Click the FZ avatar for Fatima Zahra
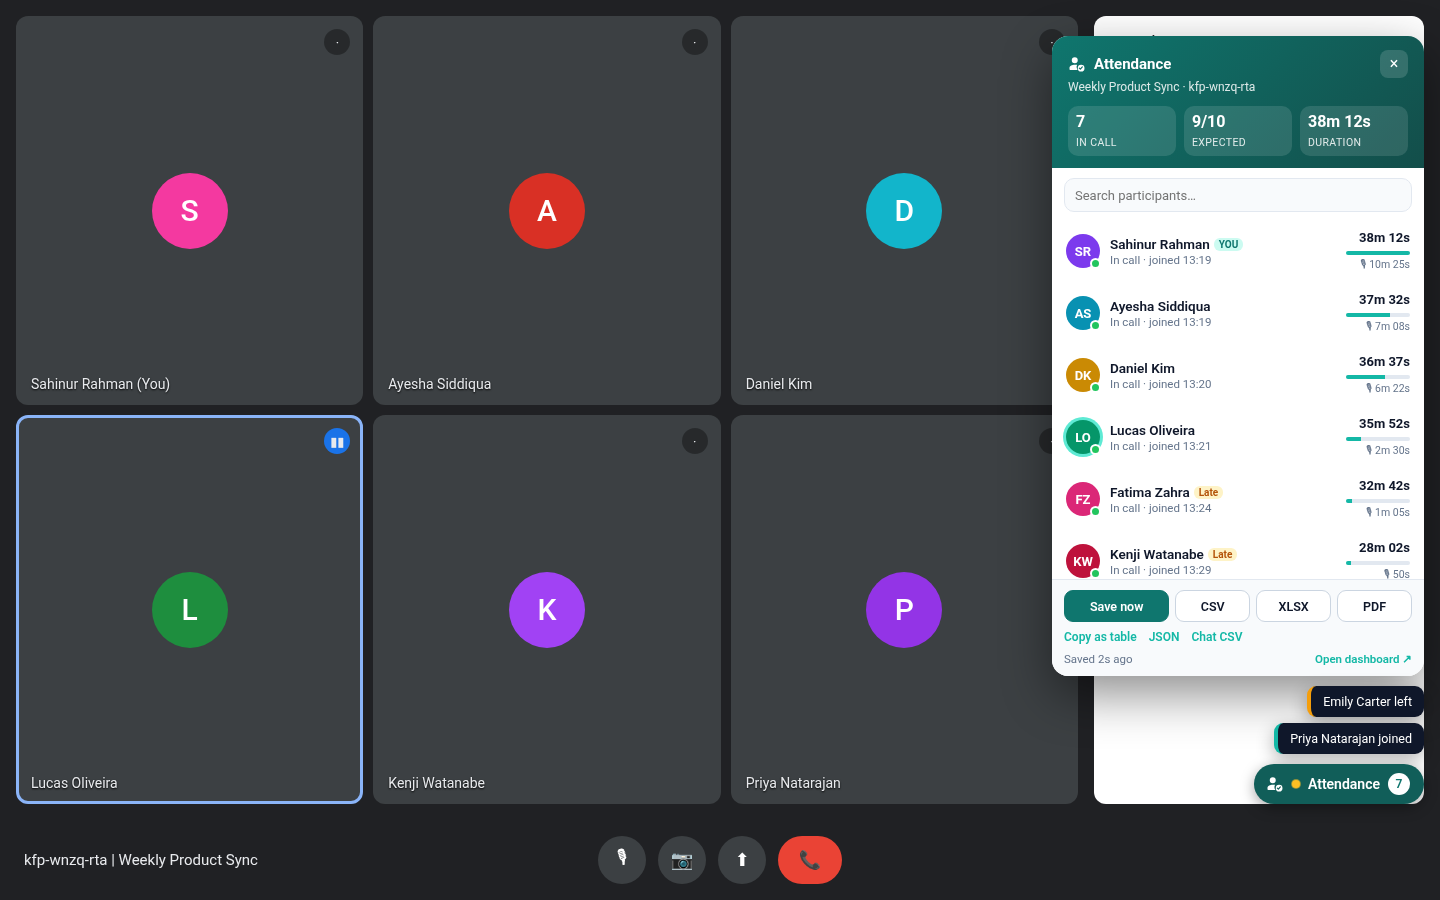This screenshot has height=900, width=1440. 1083,499
